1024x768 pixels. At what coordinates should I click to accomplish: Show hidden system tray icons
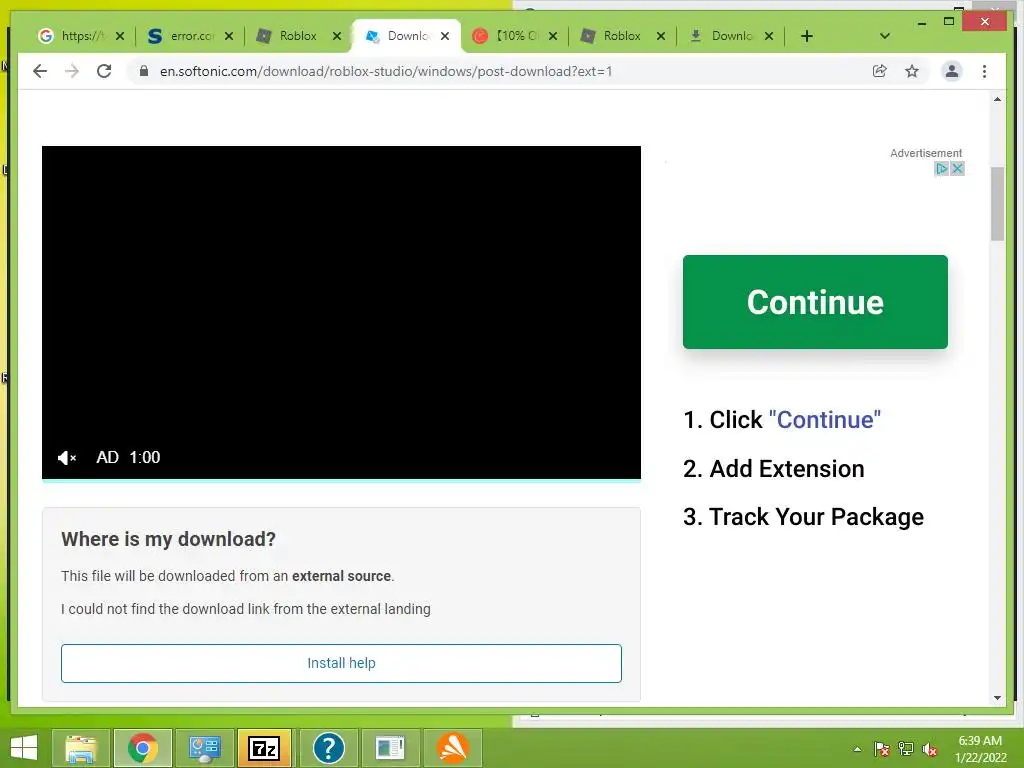857,749
